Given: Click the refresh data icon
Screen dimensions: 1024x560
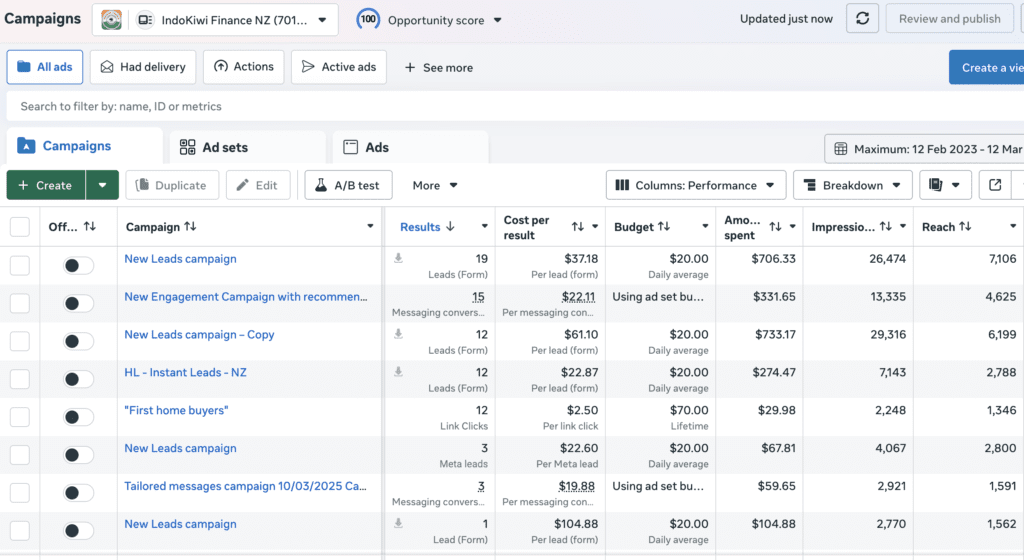Looking at the screenshot, I should 862,19.
